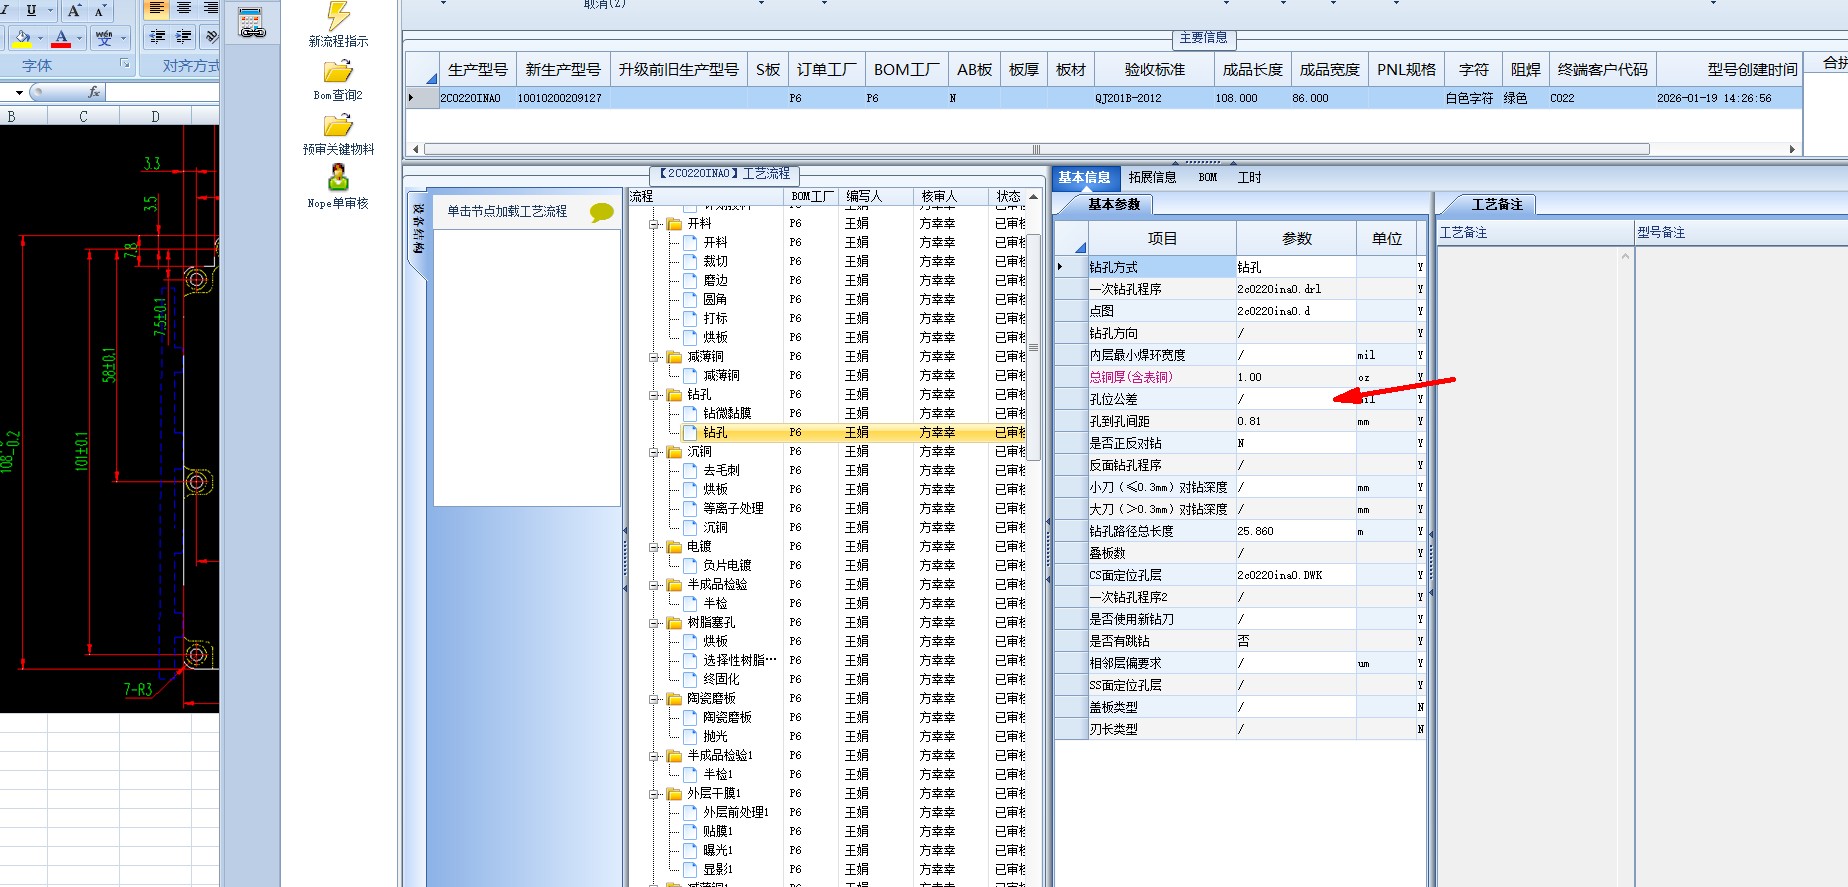Click the 陶瓷磨板 folder icon
This screenshot has width=1848, height=887.
675,699
